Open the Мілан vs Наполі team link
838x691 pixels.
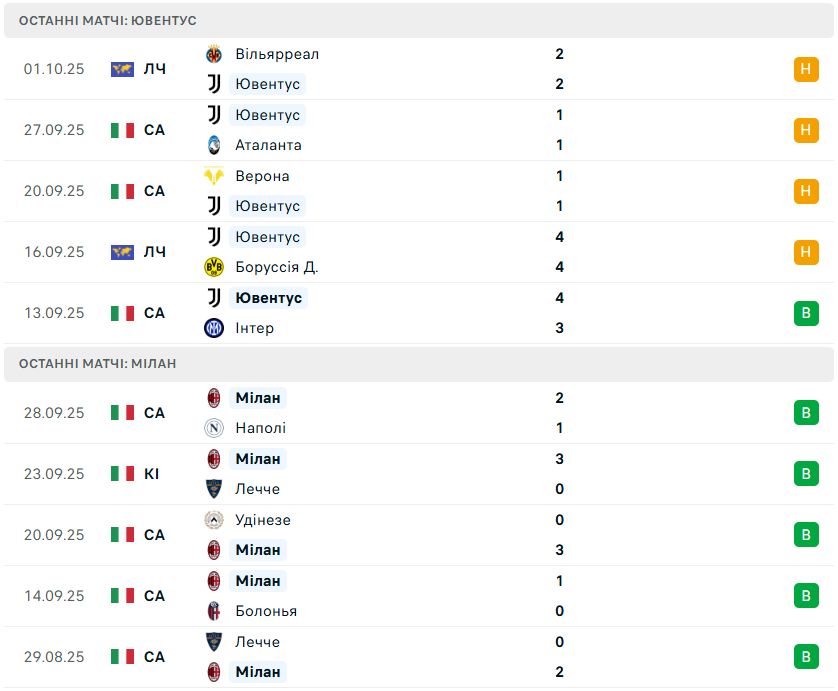pyautogui.click(x=258, y=398)
